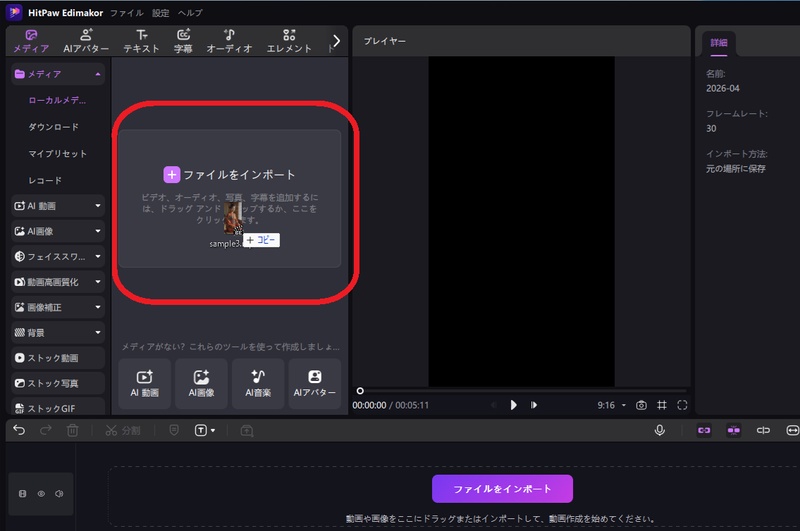Toggle track visibility eye icon

41,494
